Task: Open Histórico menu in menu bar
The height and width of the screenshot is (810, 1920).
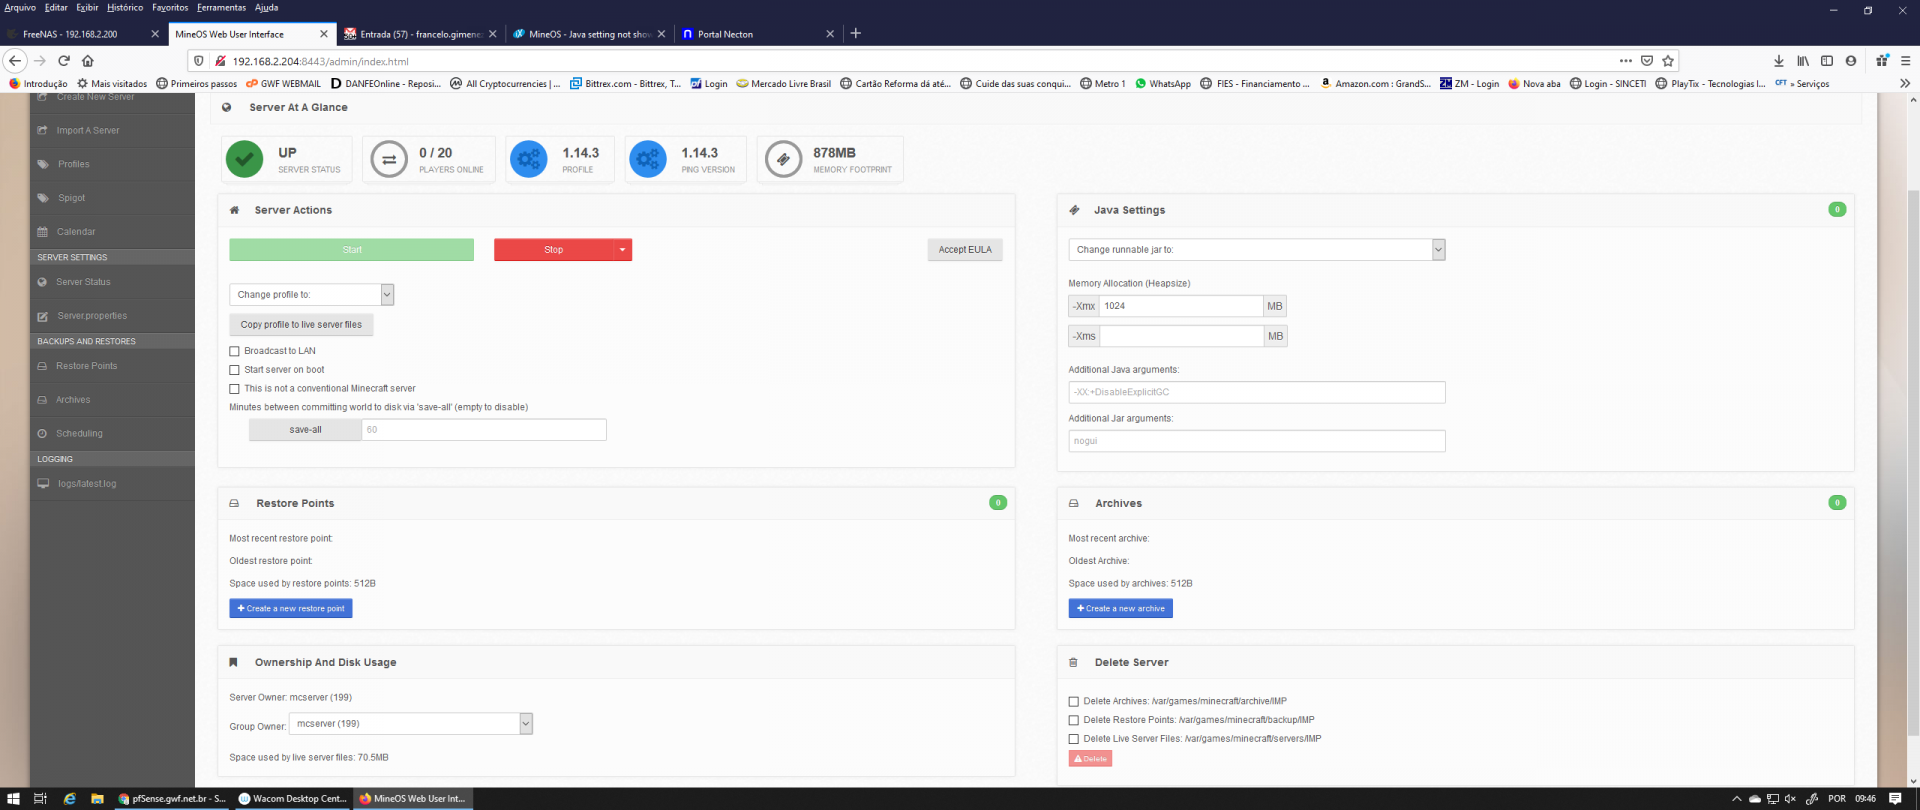Action: click(125, 7)
